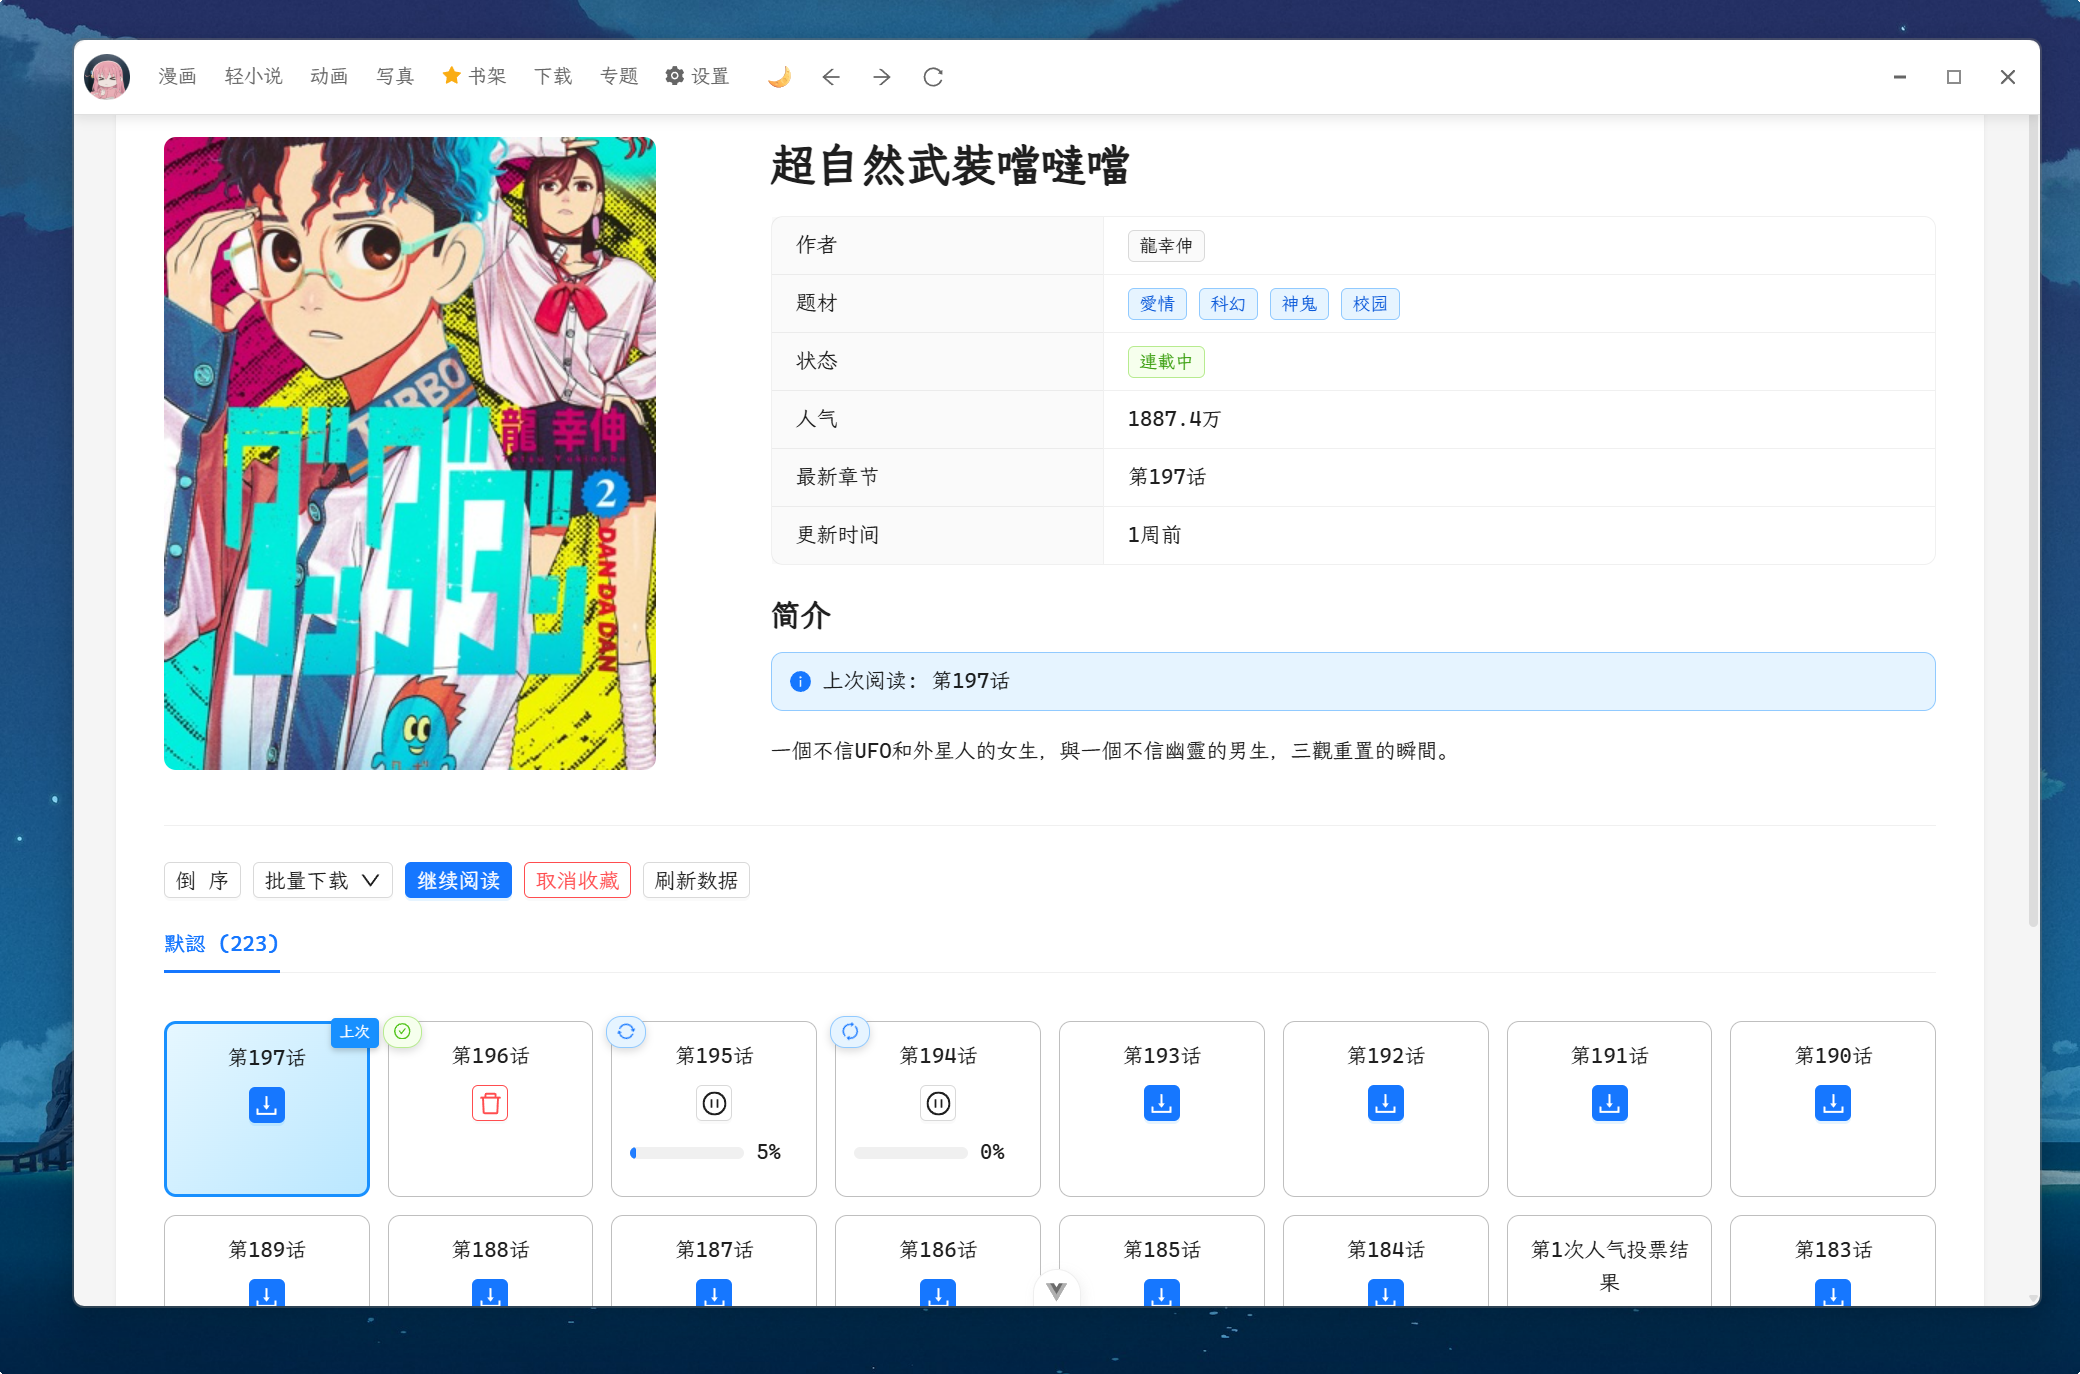Click the down chevron at the page bottom

(x=1056, y=1290)
